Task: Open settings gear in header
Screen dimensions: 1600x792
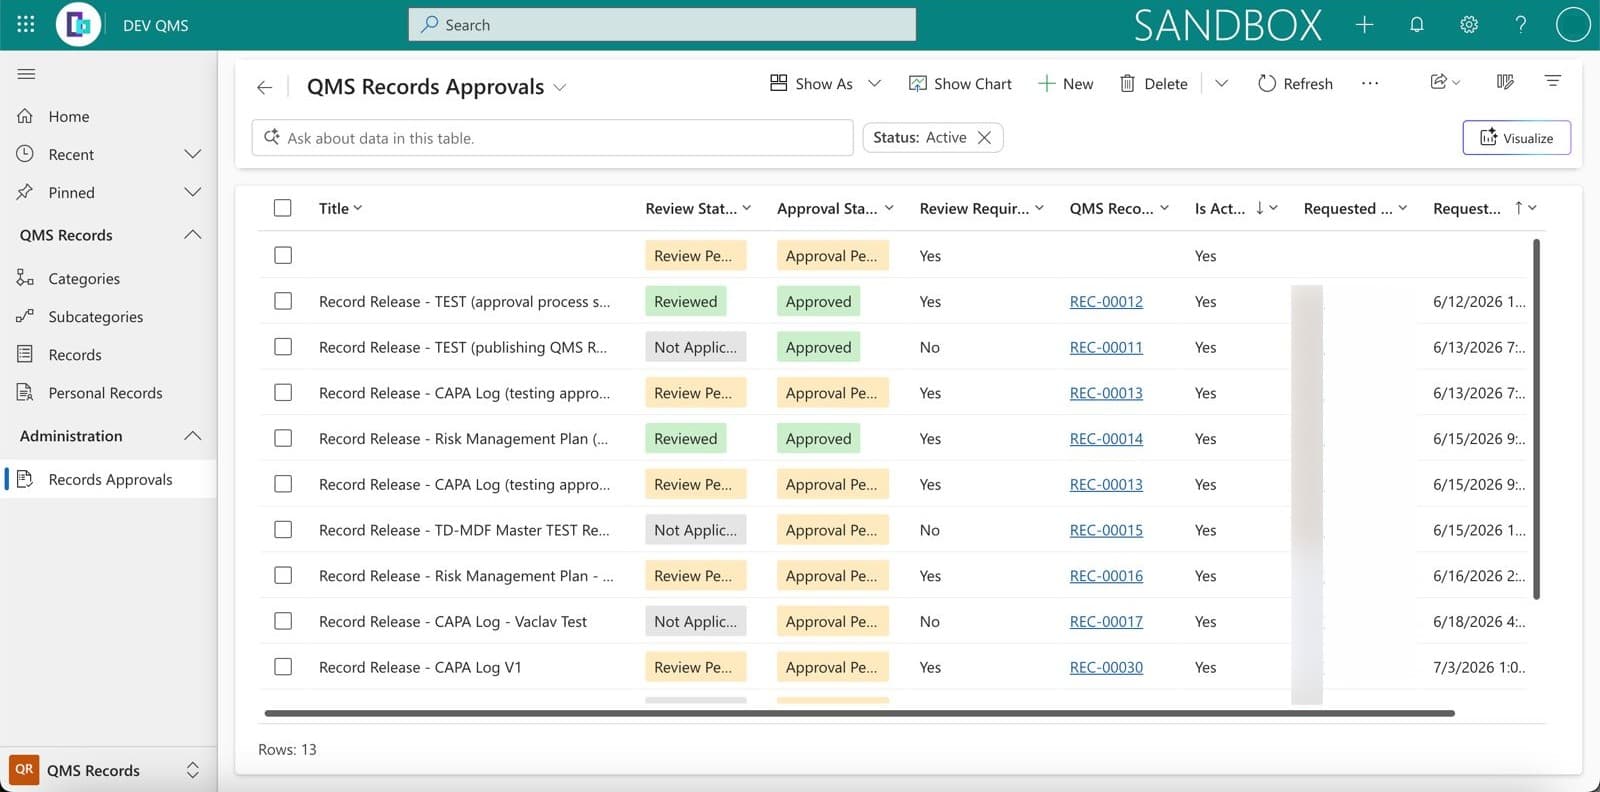Action: point(1468,25)
